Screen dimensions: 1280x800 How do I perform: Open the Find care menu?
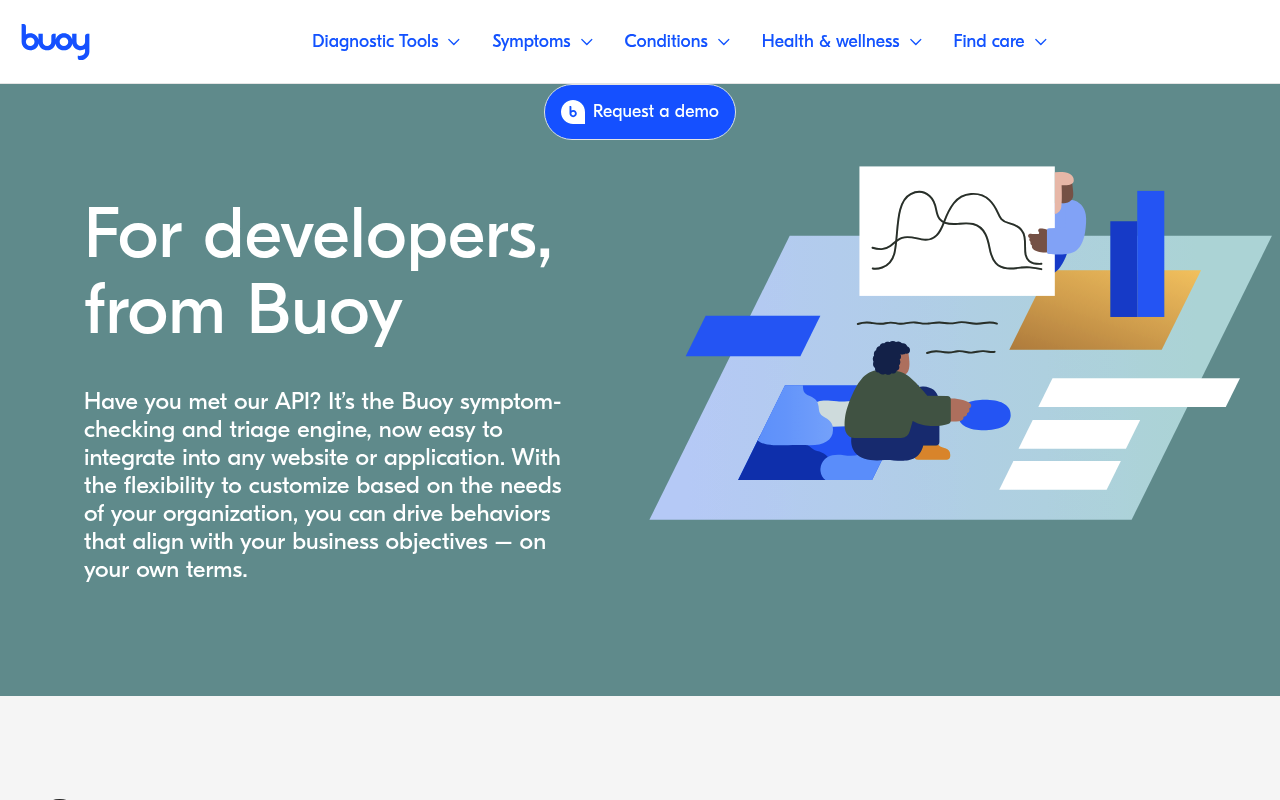[x=989, y=41]
